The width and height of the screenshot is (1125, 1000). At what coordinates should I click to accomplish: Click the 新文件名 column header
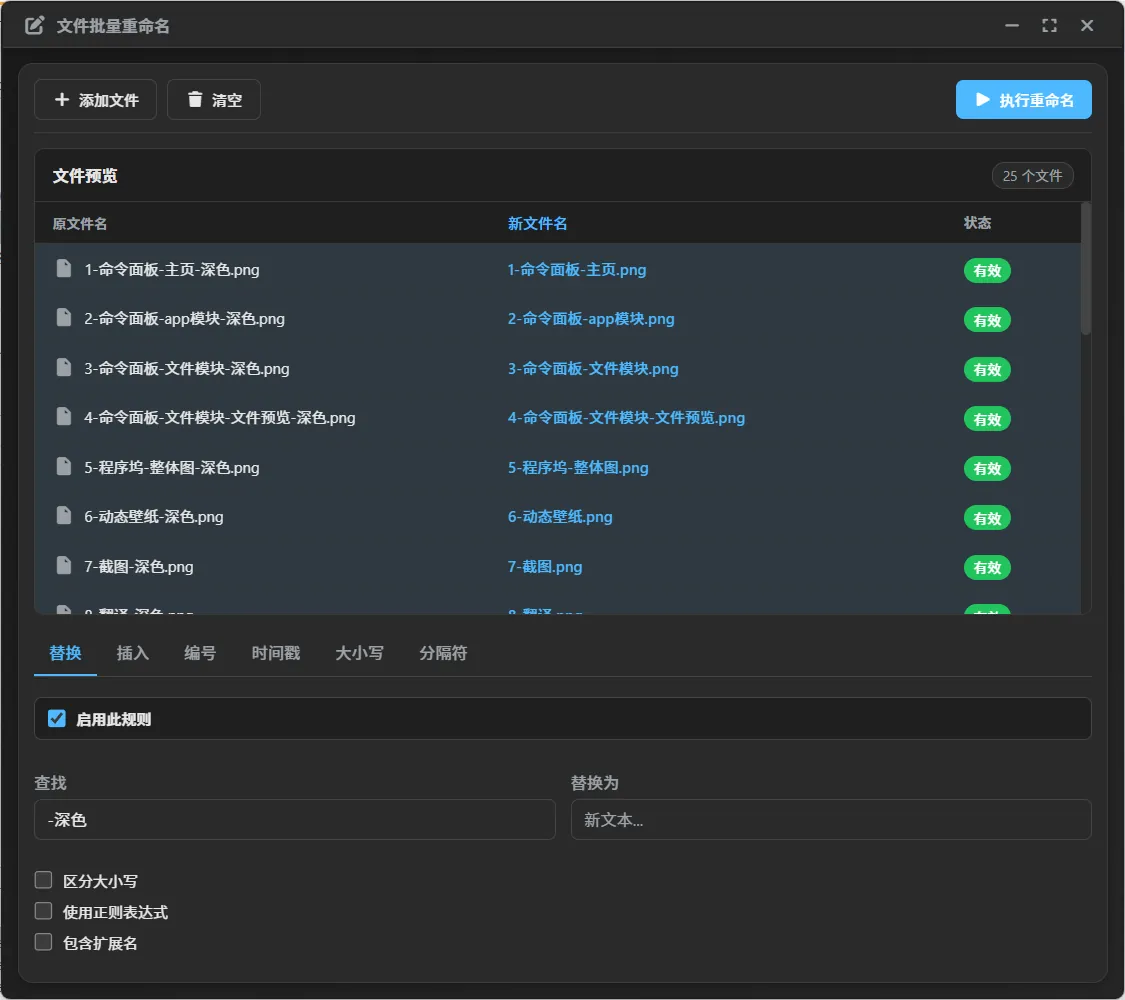coord(537,224)
